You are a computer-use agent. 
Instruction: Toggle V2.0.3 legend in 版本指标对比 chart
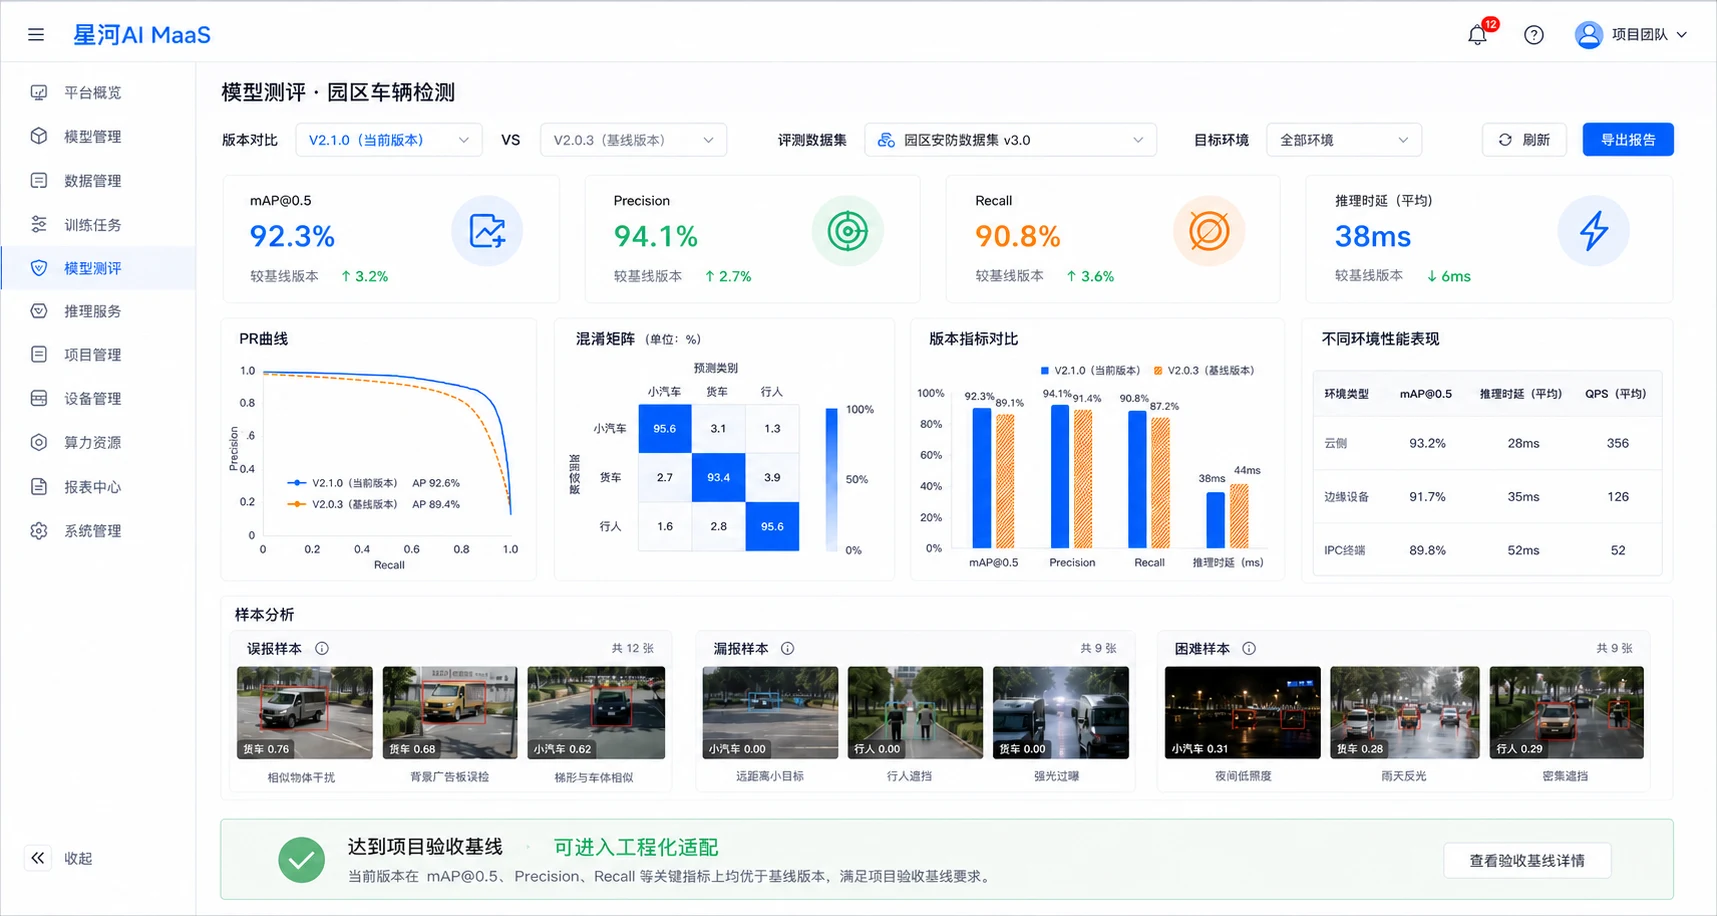(1204, 370)
